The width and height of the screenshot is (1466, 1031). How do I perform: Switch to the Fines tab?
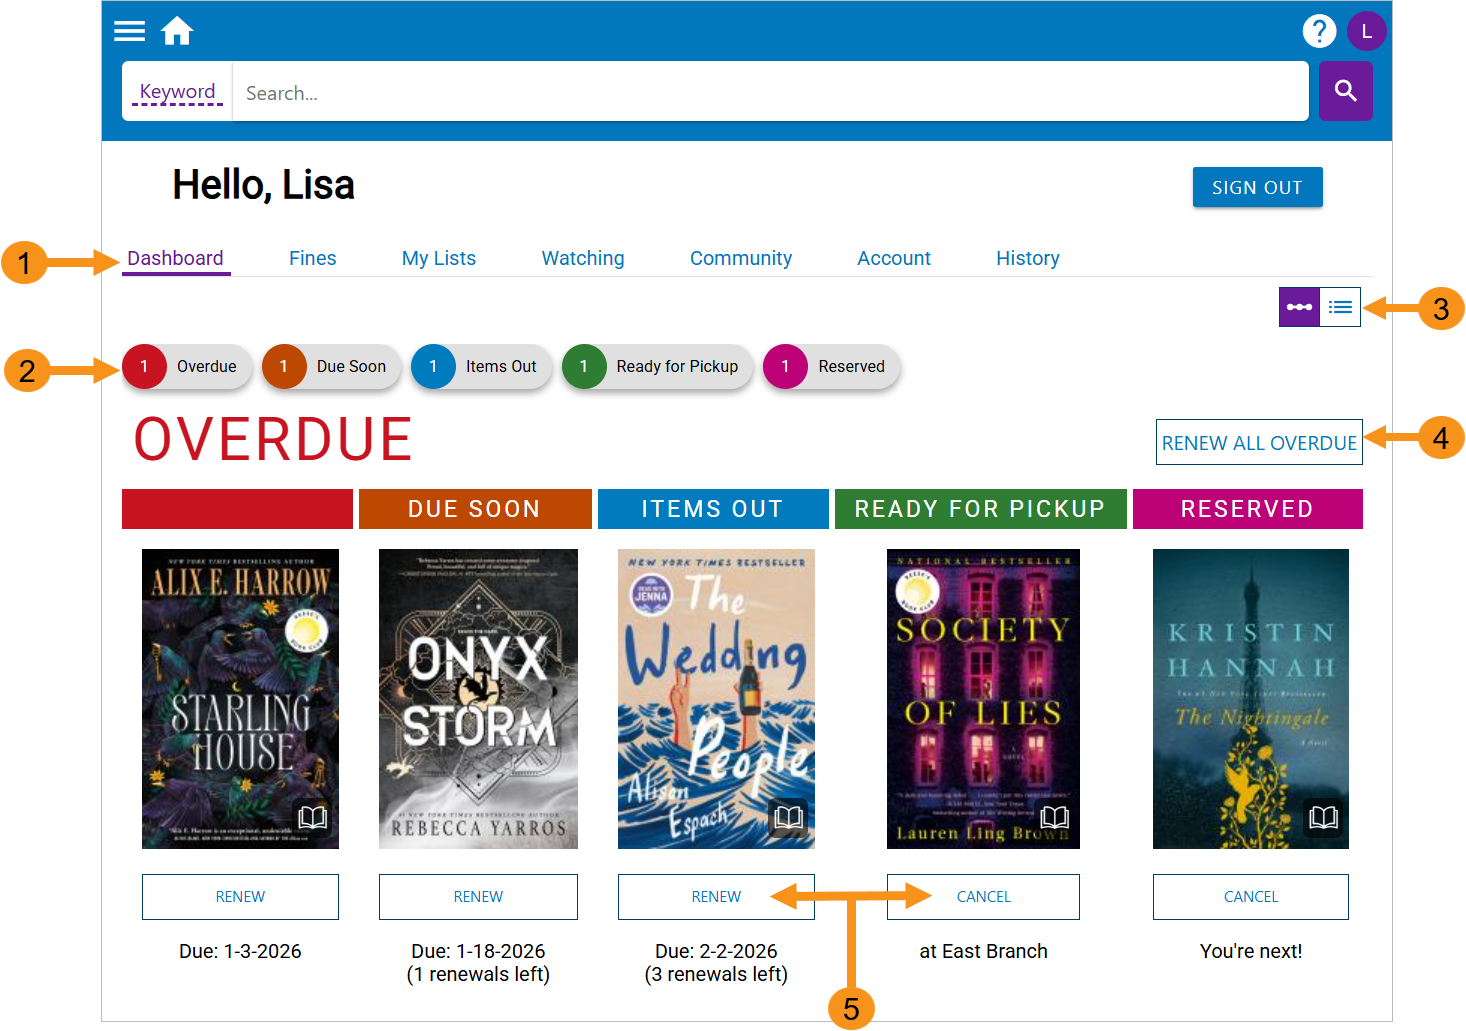click(x=312, y=258)
